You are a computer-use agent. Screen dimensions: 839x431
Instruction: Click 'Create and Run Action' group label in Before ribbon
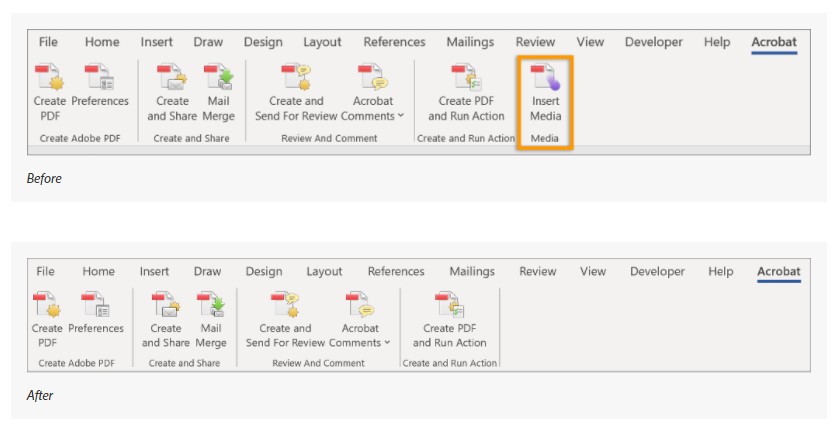tap(466, 138)
